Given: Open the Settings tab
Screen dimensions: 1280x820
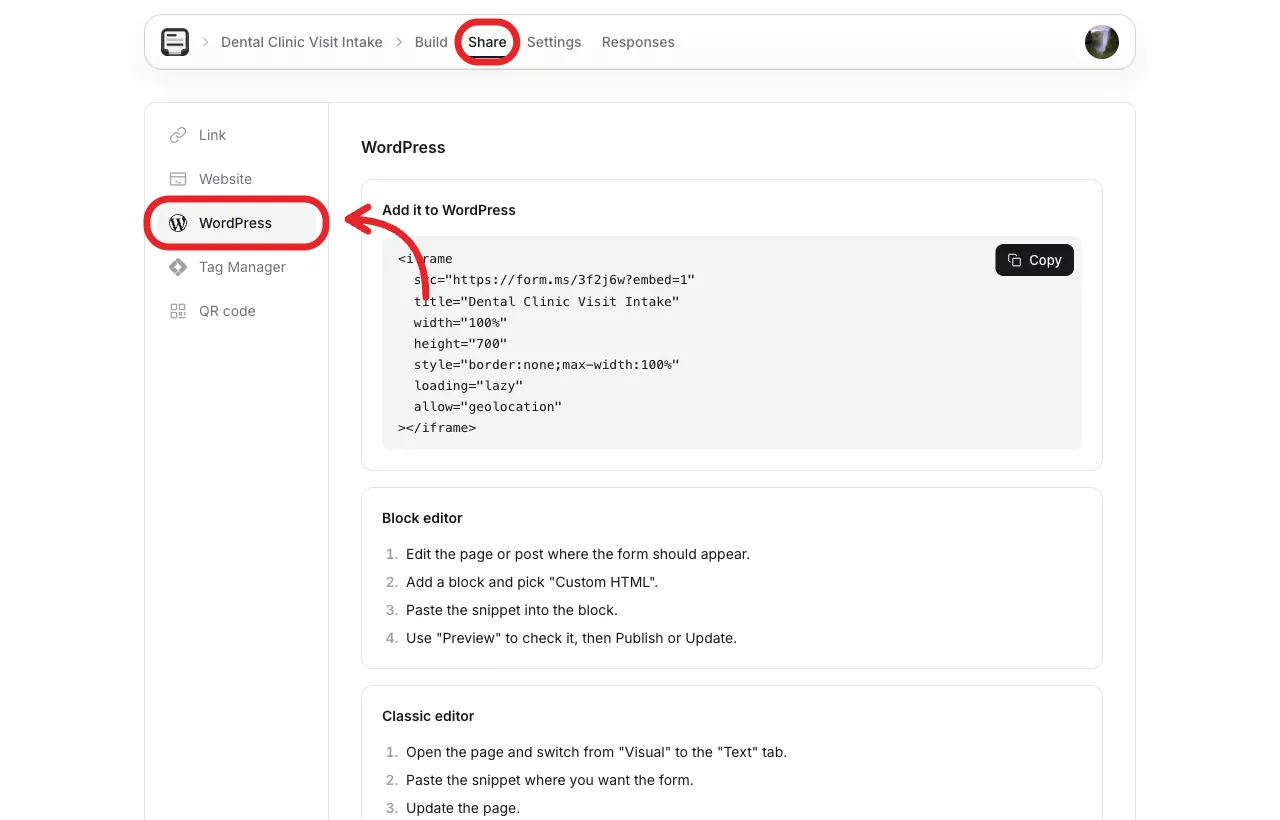Looking at the screenshot, I should [554, 42].
